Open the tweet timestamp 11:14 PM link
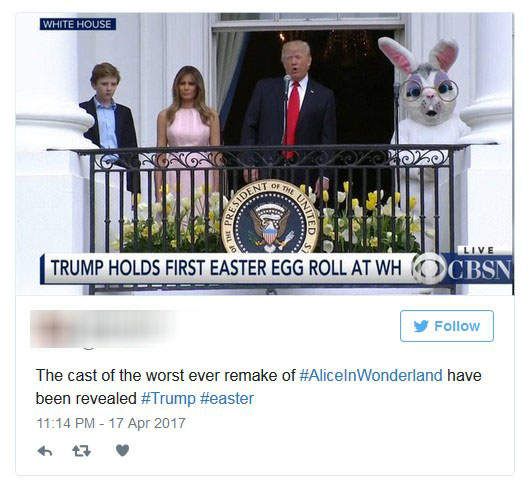Screen dimensions: 532x490 click(111, 423)
